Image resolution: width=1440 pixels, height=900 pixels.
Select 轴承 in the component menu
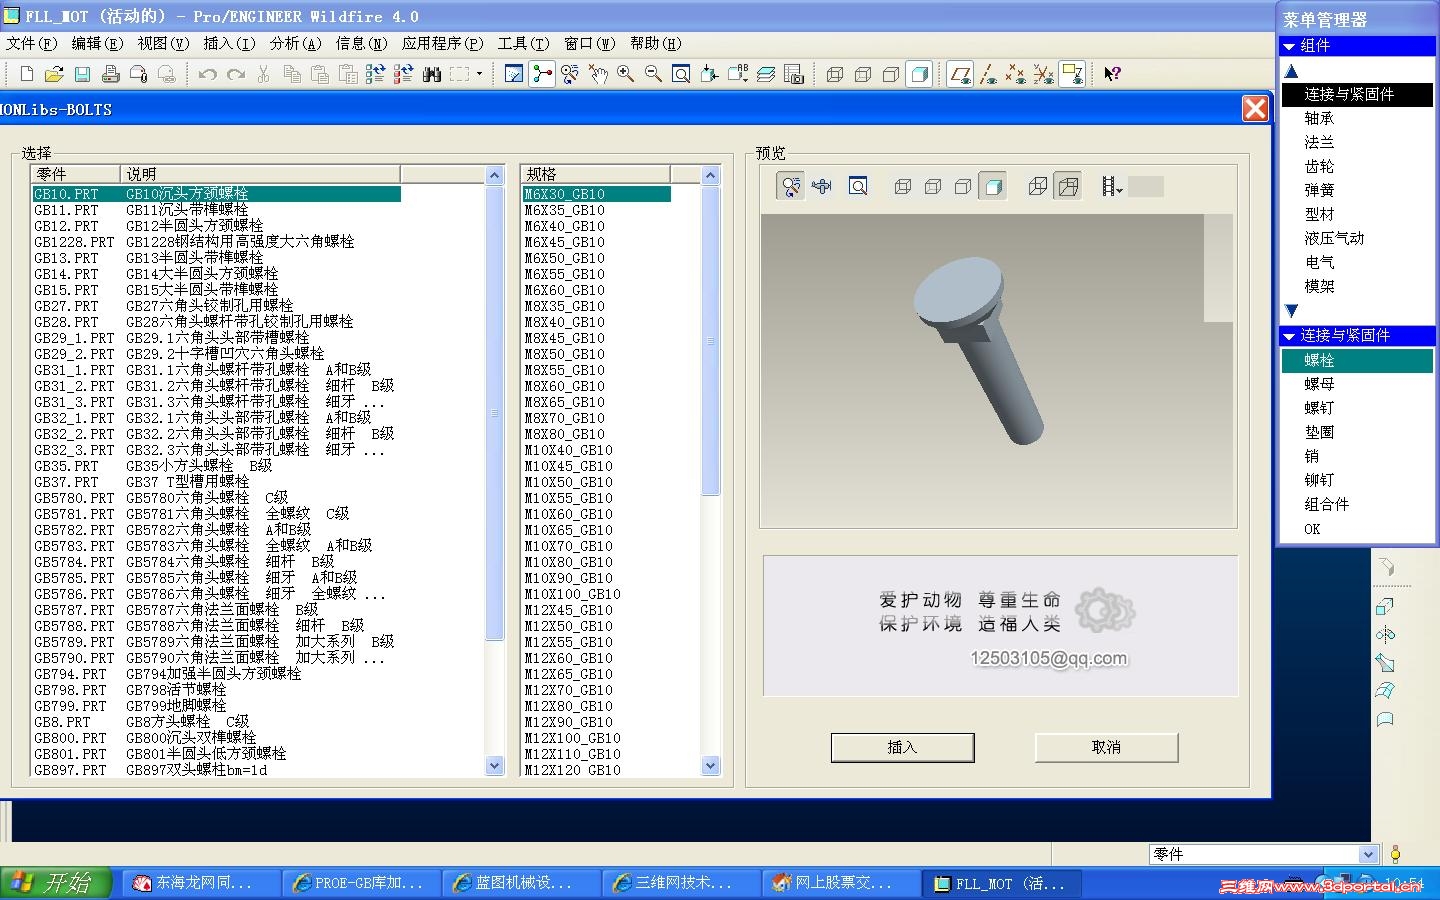pos(1357,118)
